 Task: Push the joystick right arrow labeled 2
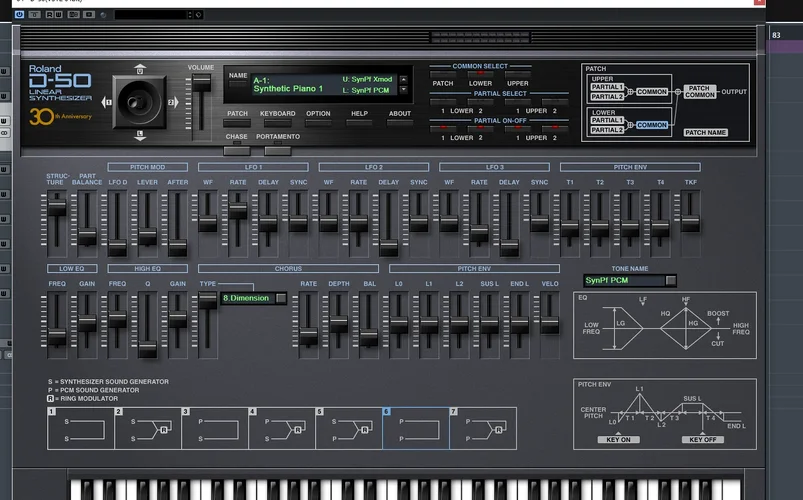pos(173,102)
